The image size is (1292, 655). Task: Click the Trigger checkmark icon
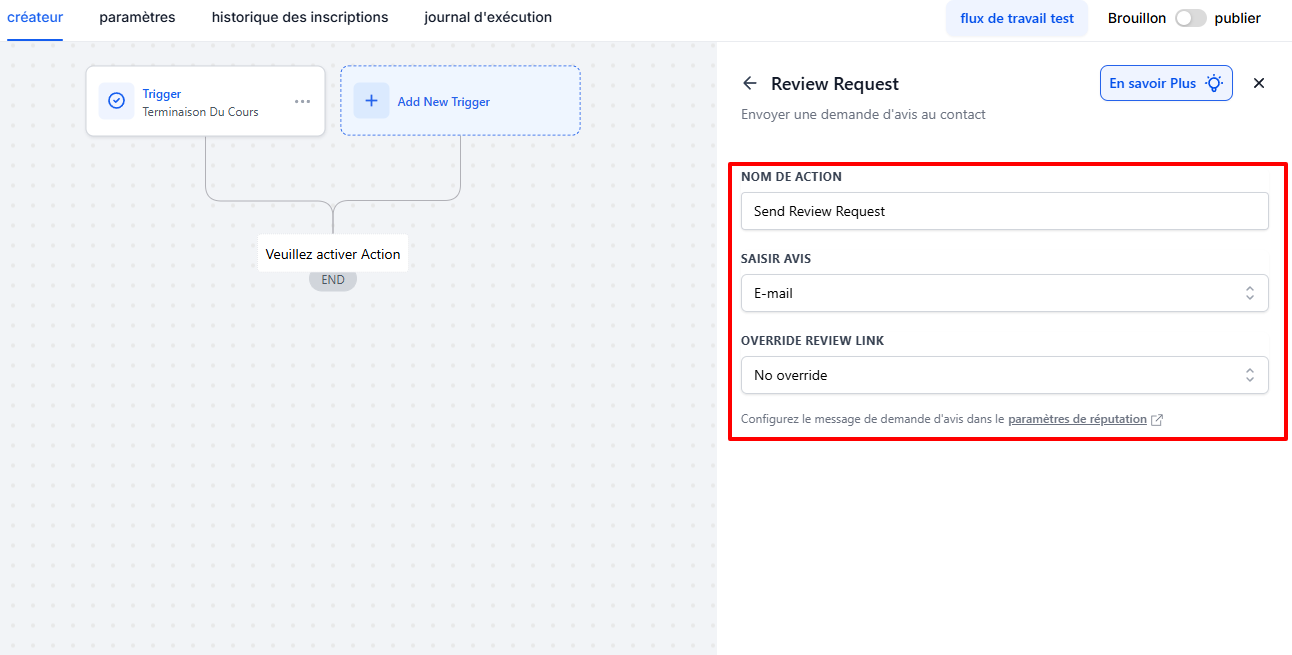pos(116,101)
